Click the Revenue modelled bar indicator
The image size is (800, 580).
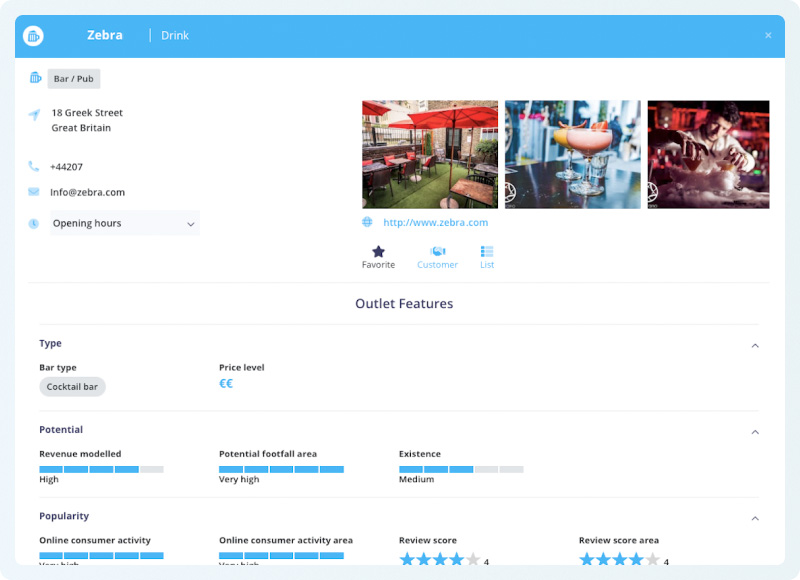pos(102,469)
